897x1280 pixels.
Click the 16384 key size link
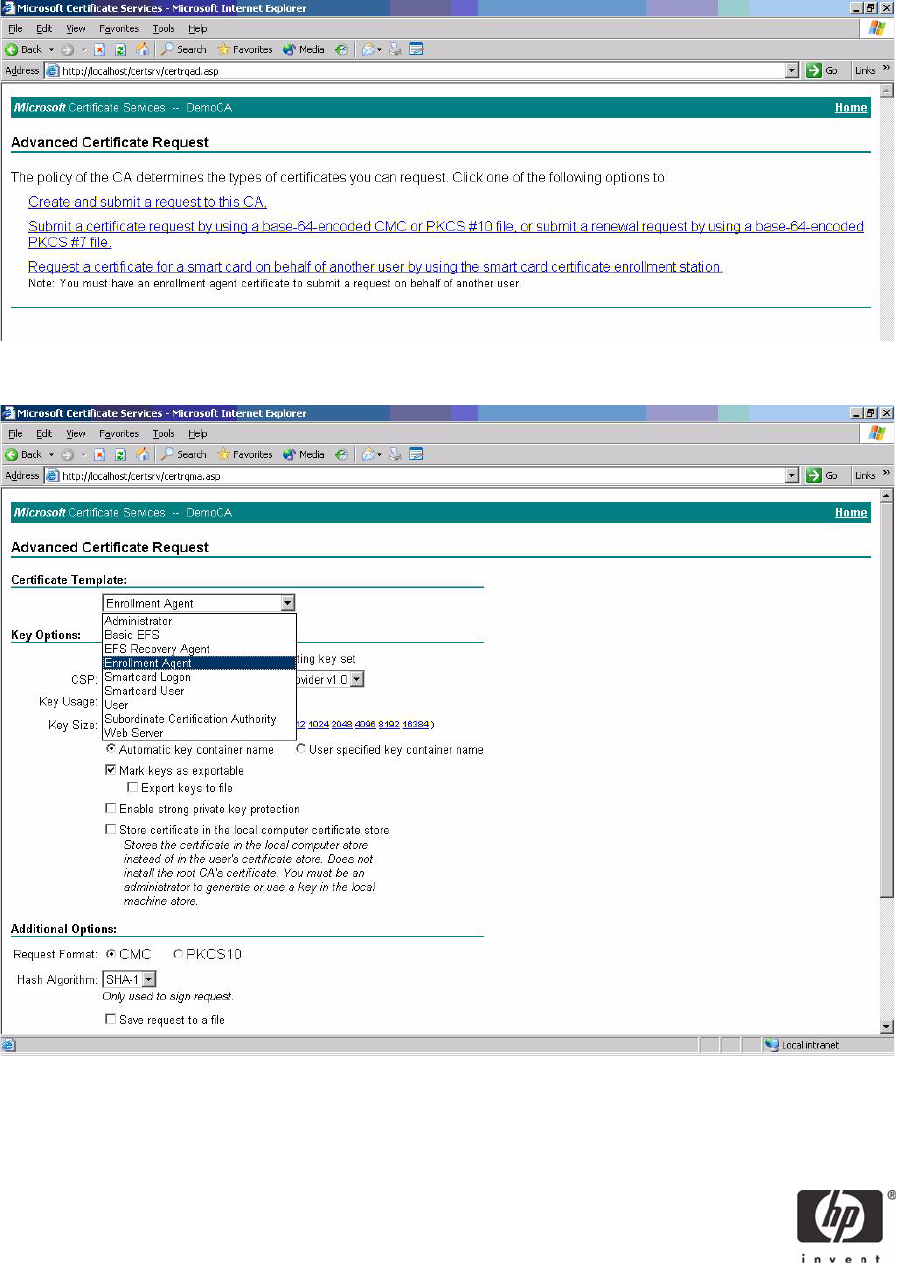416,724
